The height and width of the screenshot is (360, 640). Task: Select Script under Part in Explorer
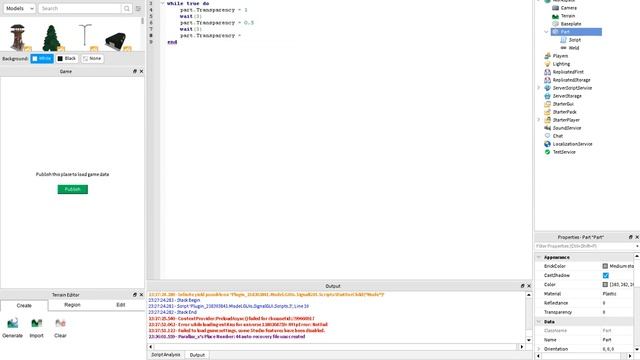(x=575, y=40)
